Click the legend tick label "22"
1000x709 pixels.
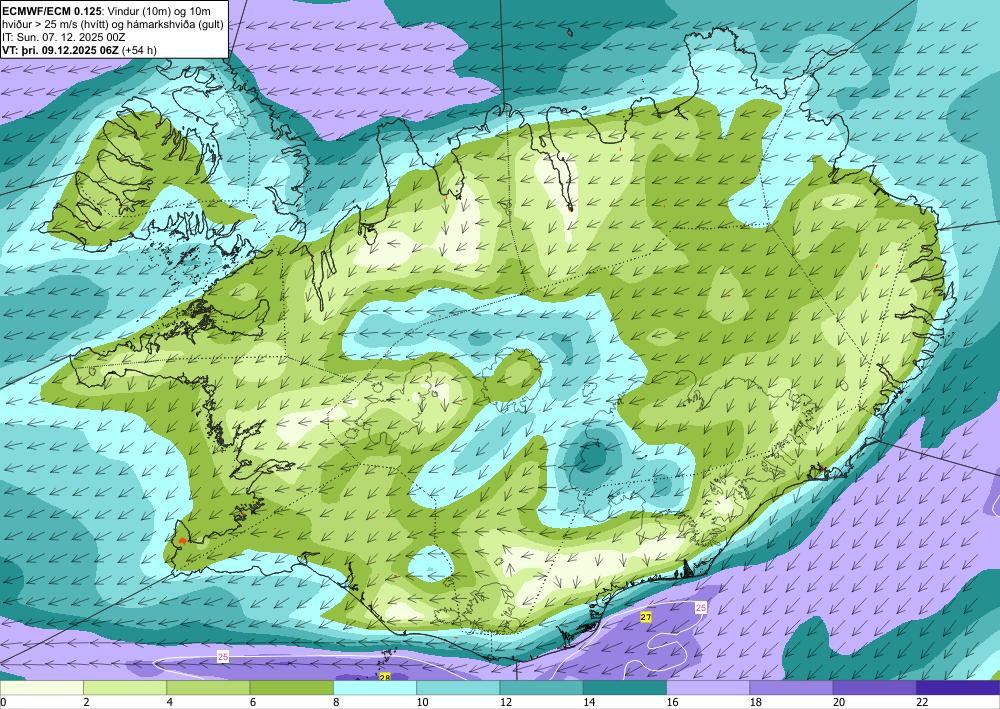tap(922, 702)
